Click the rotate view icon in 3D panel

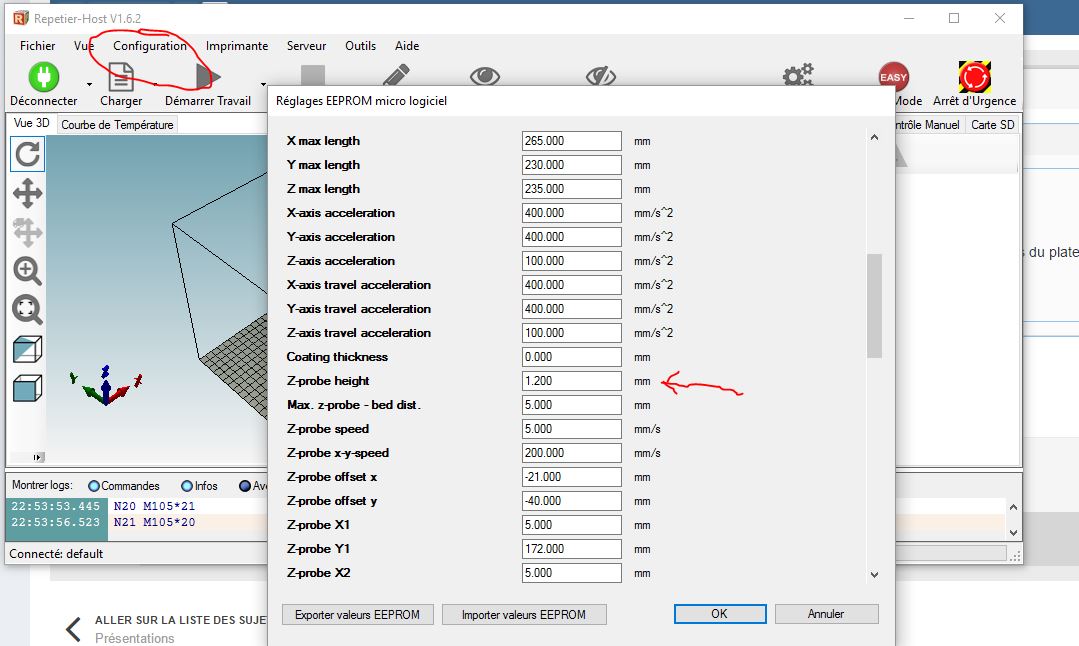[28, 154]
